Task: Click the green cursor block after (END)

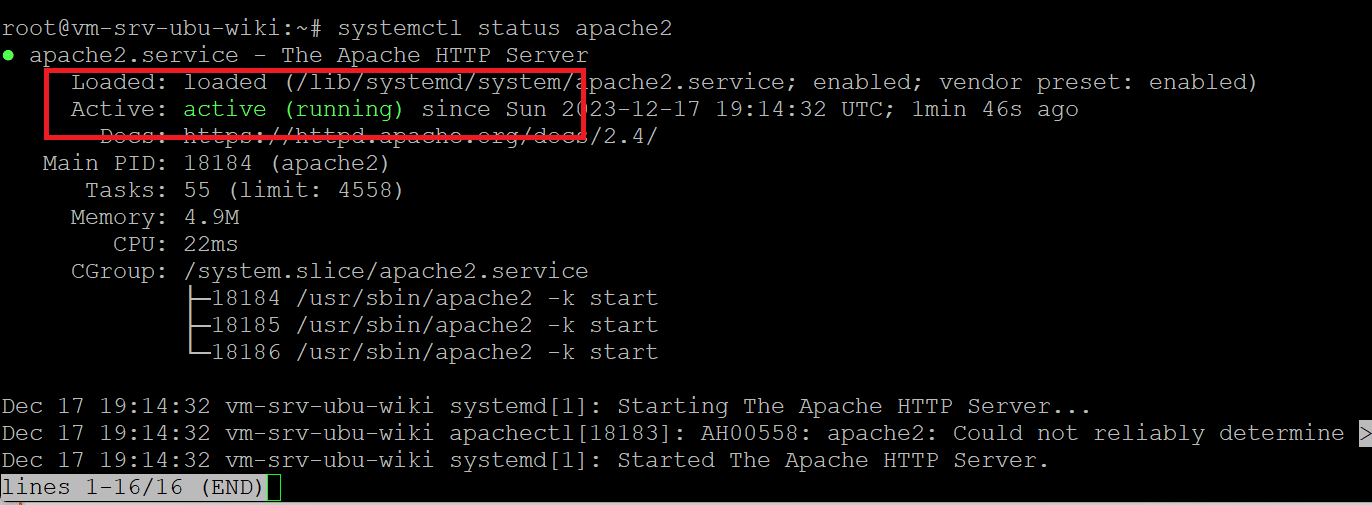Action: (x=274, y=488)
